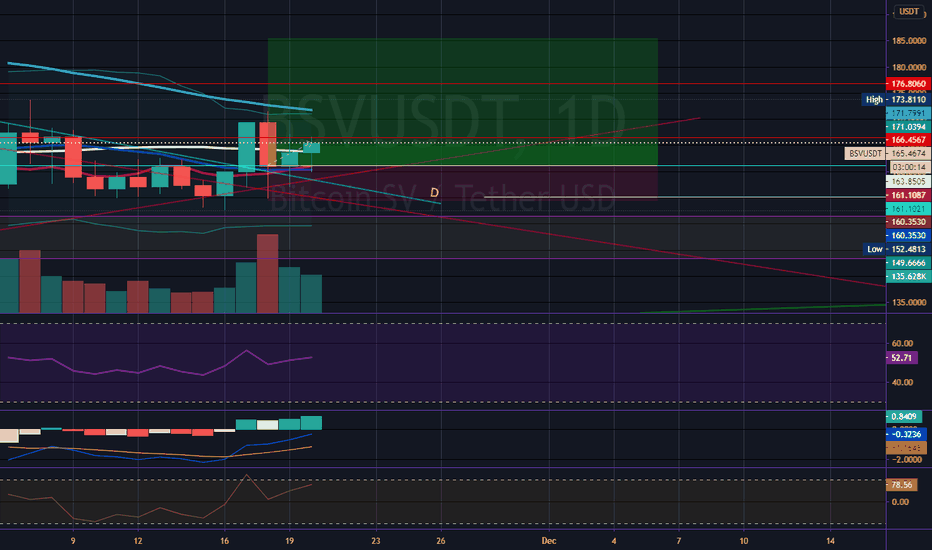Click date 26 on the time axis
The image size is (932, 550).
click(x=440, y=540)
